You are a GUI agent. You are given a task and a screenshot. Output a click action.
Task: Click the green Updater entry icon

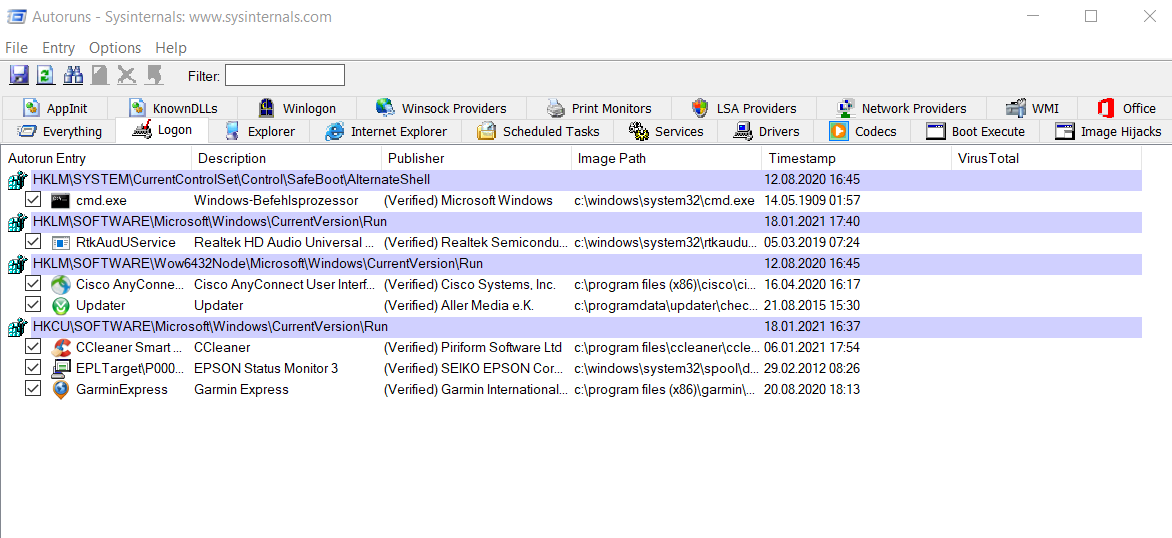[61, 305]
